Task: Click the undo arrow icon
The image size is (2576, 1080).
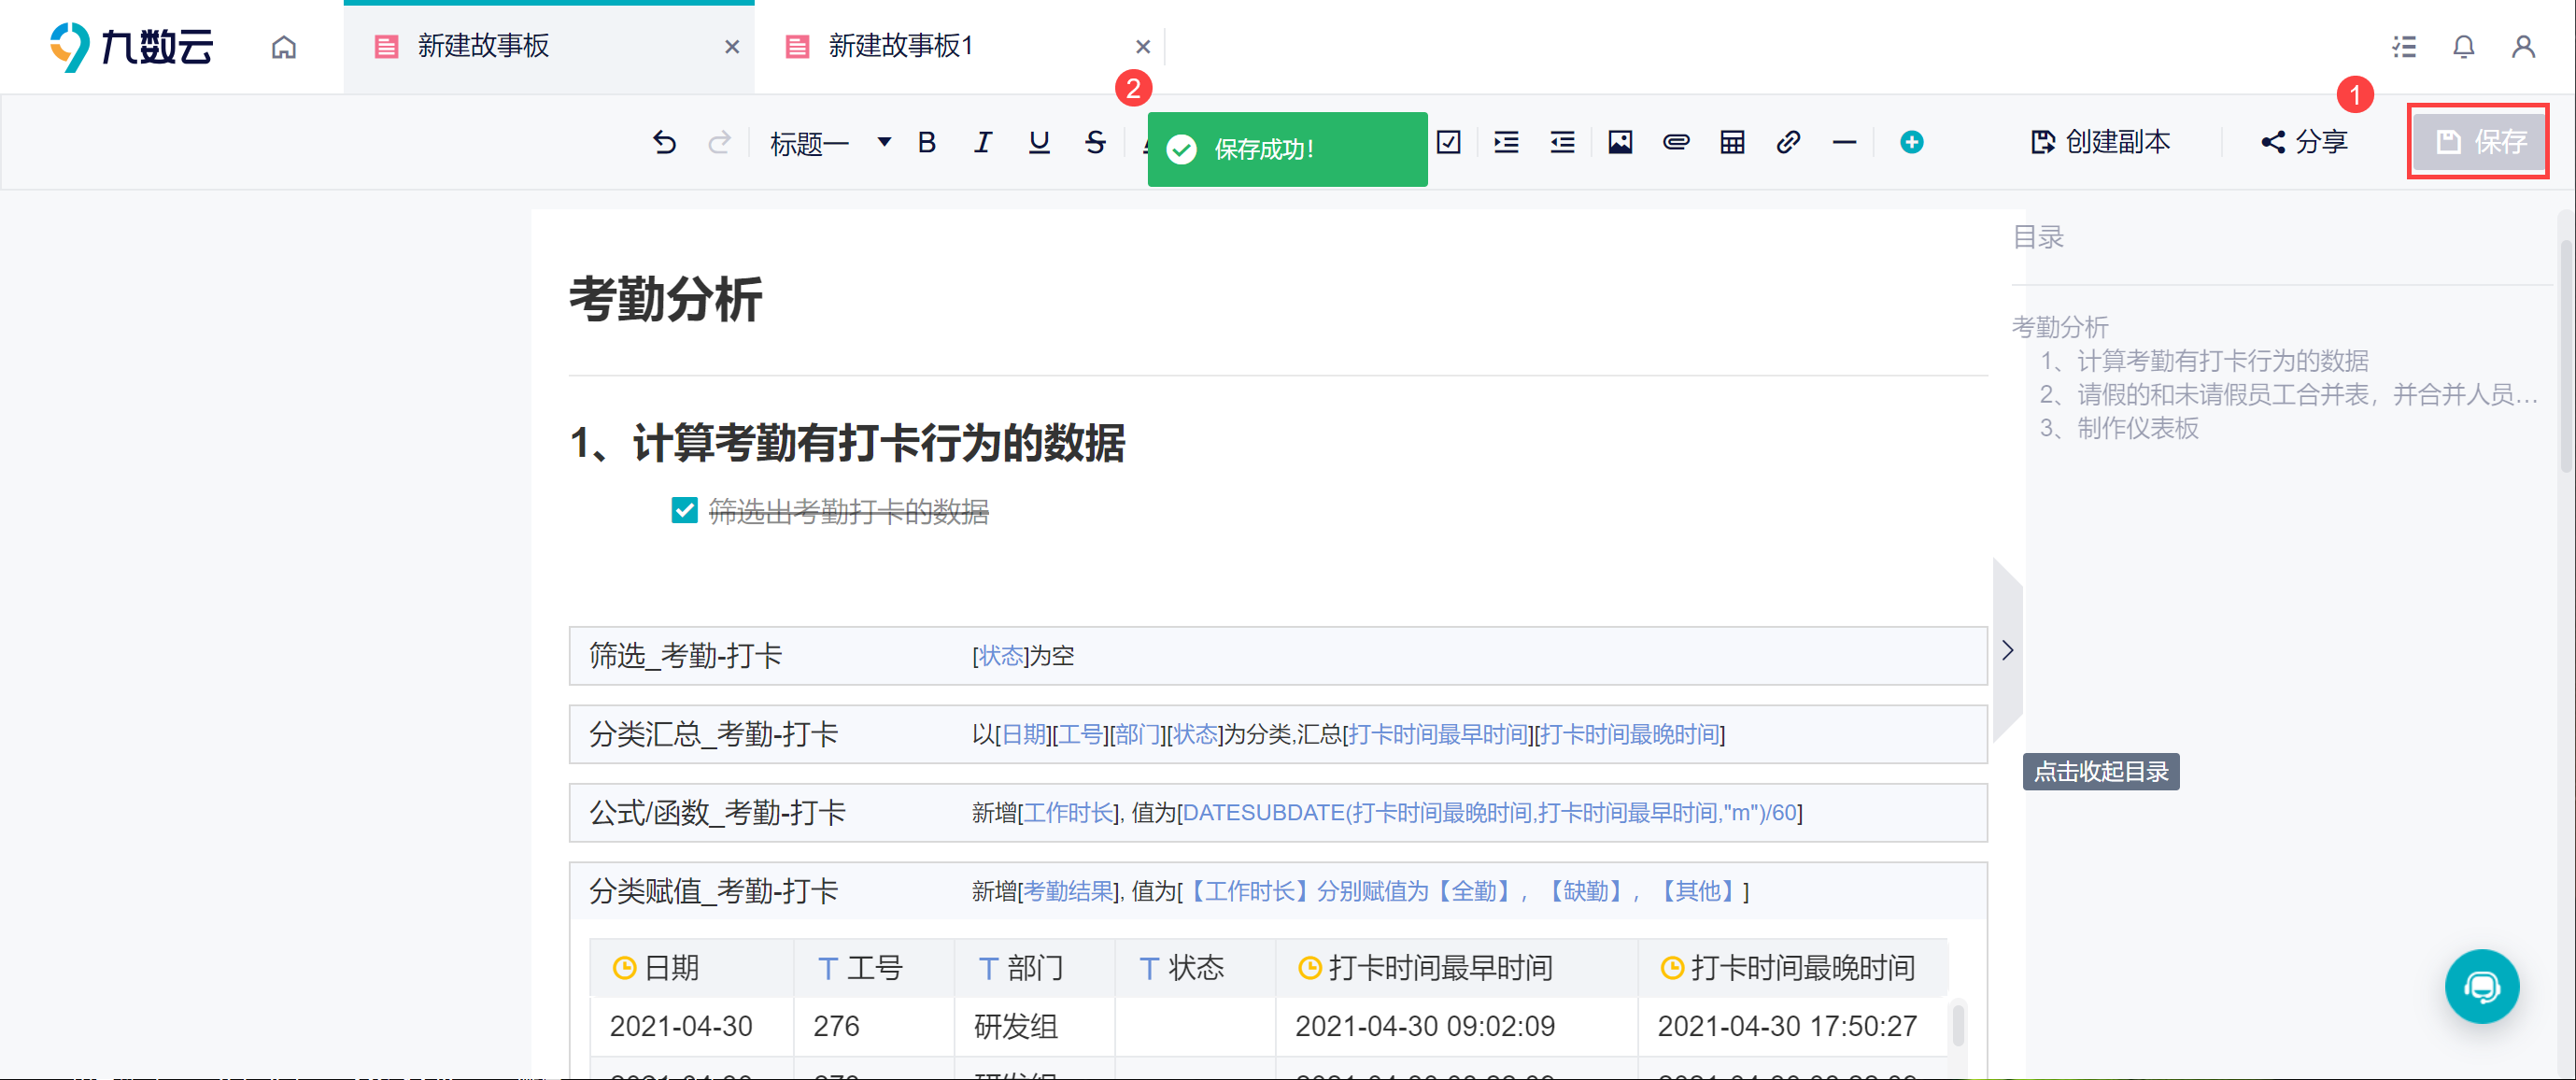Action: pyautogui.click(x=664, y=142)
